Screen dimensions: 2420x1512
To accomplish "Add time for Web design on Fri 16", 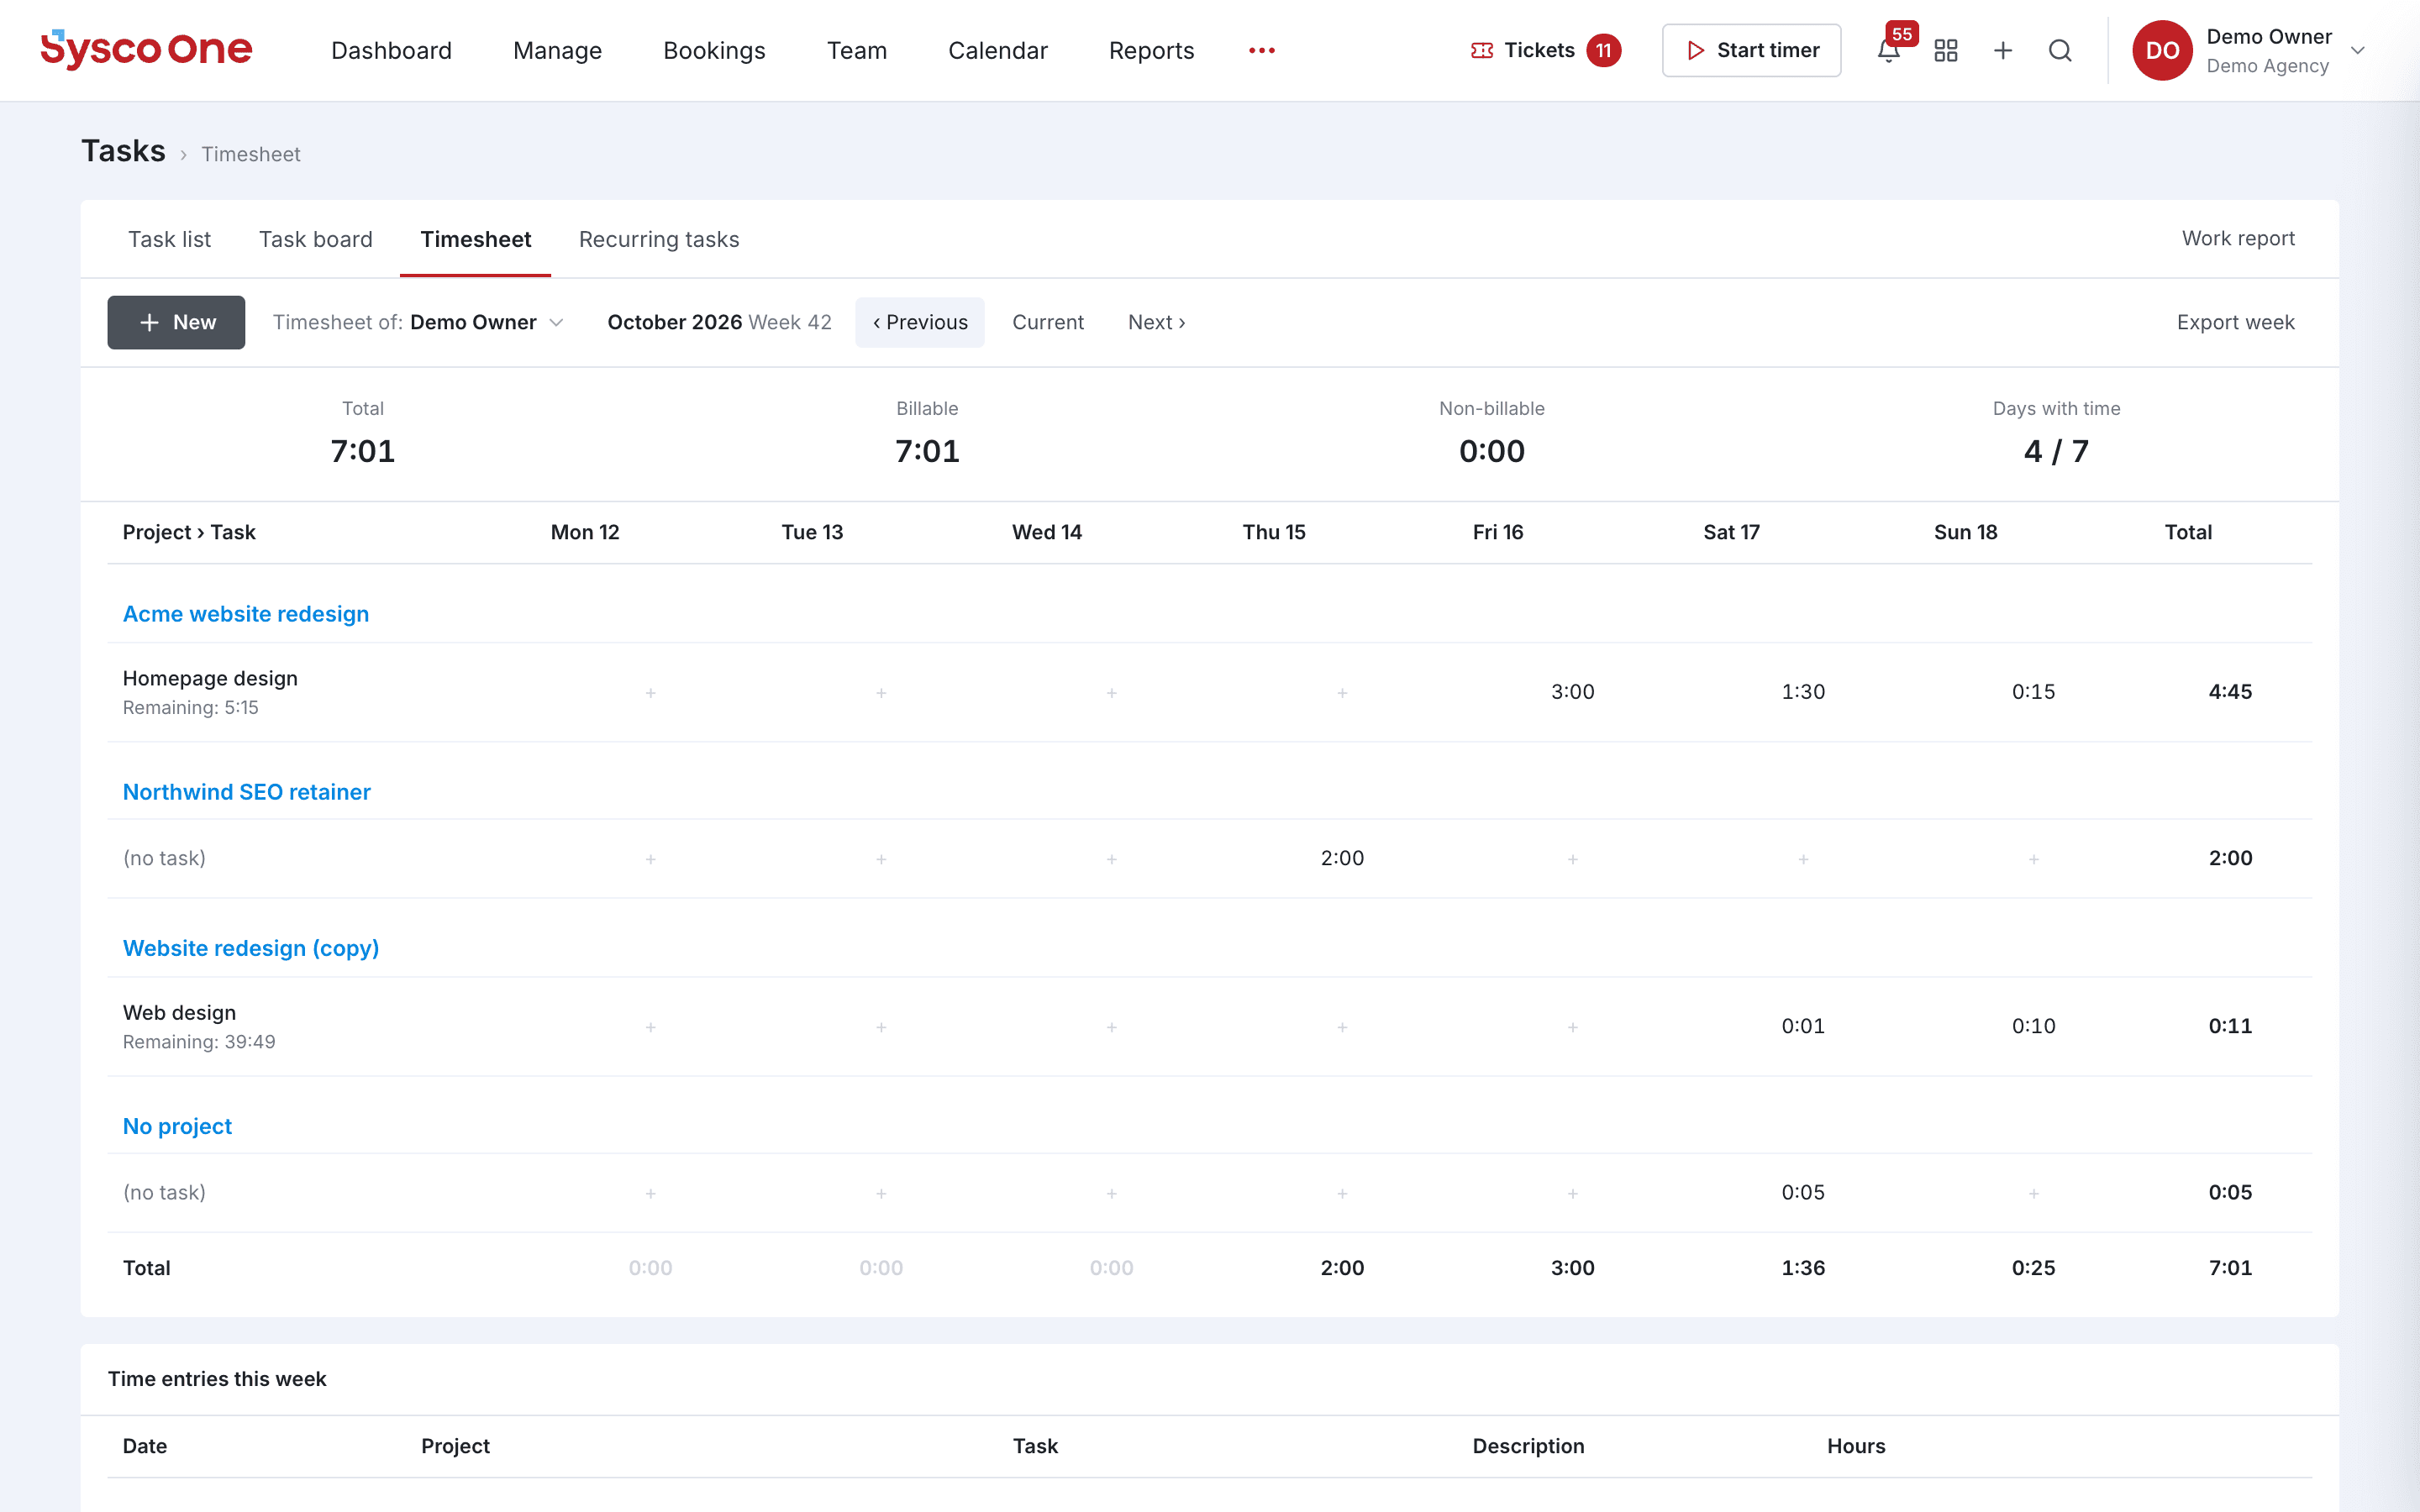I will click(x=1572, y=1027).
